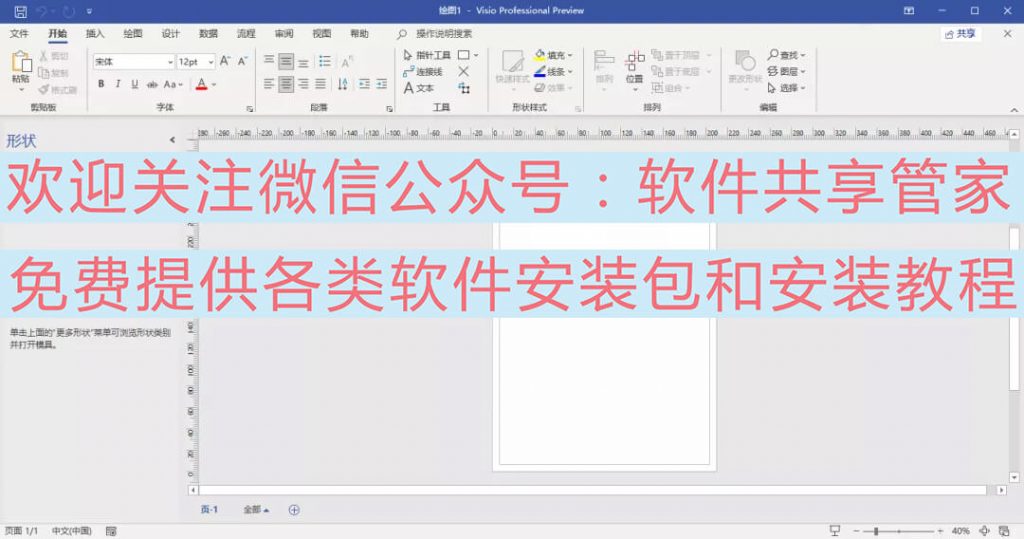Apply the red font color A button
Screen dimensions: 1024x539
(x=201, y=84)
